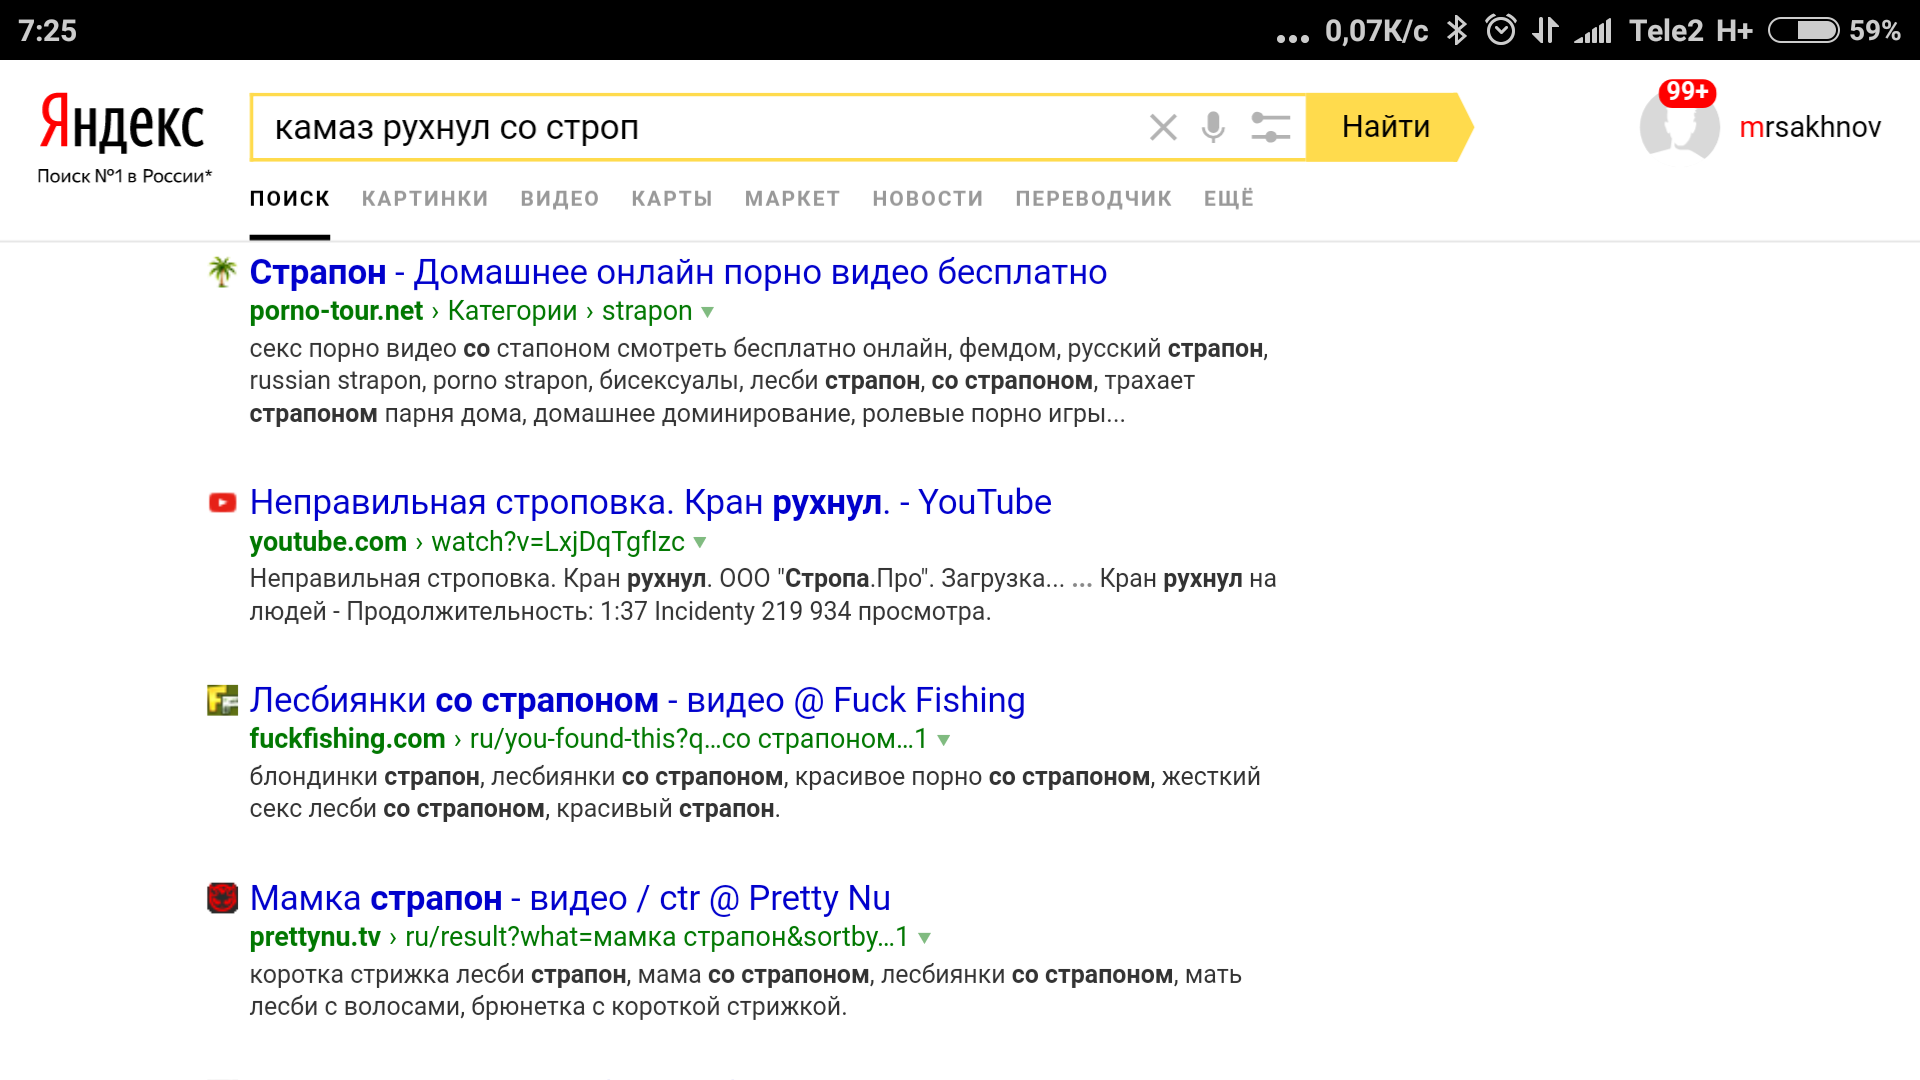
Task: Tap the 0,07K/c network speed indicator
Action: point(1377,31)
